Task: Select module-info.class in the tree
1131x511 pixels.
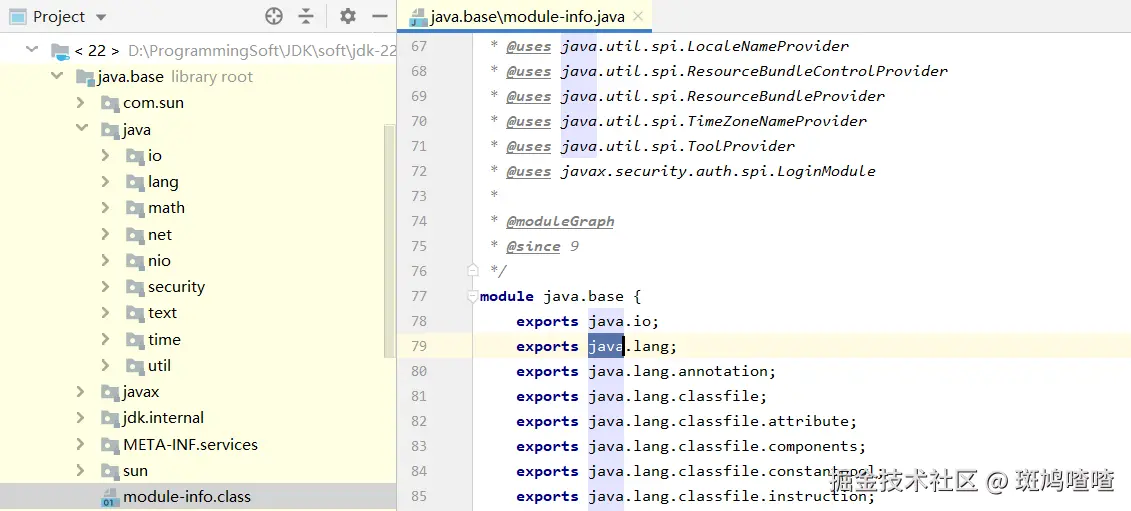Action: (198, 497)
